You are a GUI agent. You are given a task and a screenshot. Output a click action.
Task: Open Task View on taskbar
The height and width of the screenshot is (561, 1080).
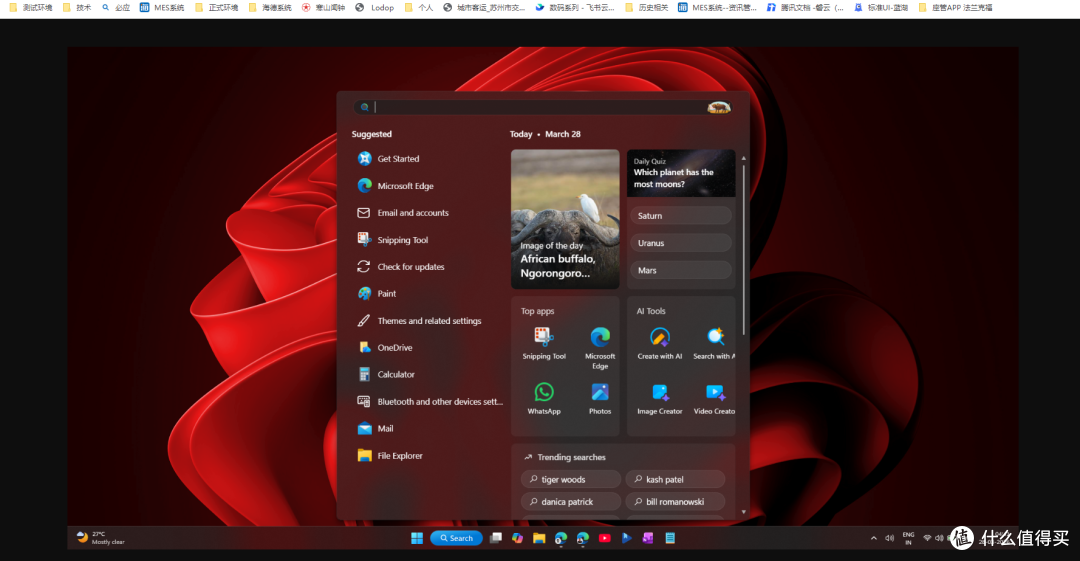tap(495, 538)
